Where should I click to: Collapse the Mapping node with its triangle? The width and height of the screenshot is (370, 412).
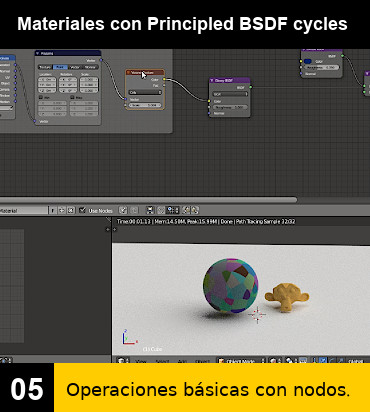pos(38,53)
